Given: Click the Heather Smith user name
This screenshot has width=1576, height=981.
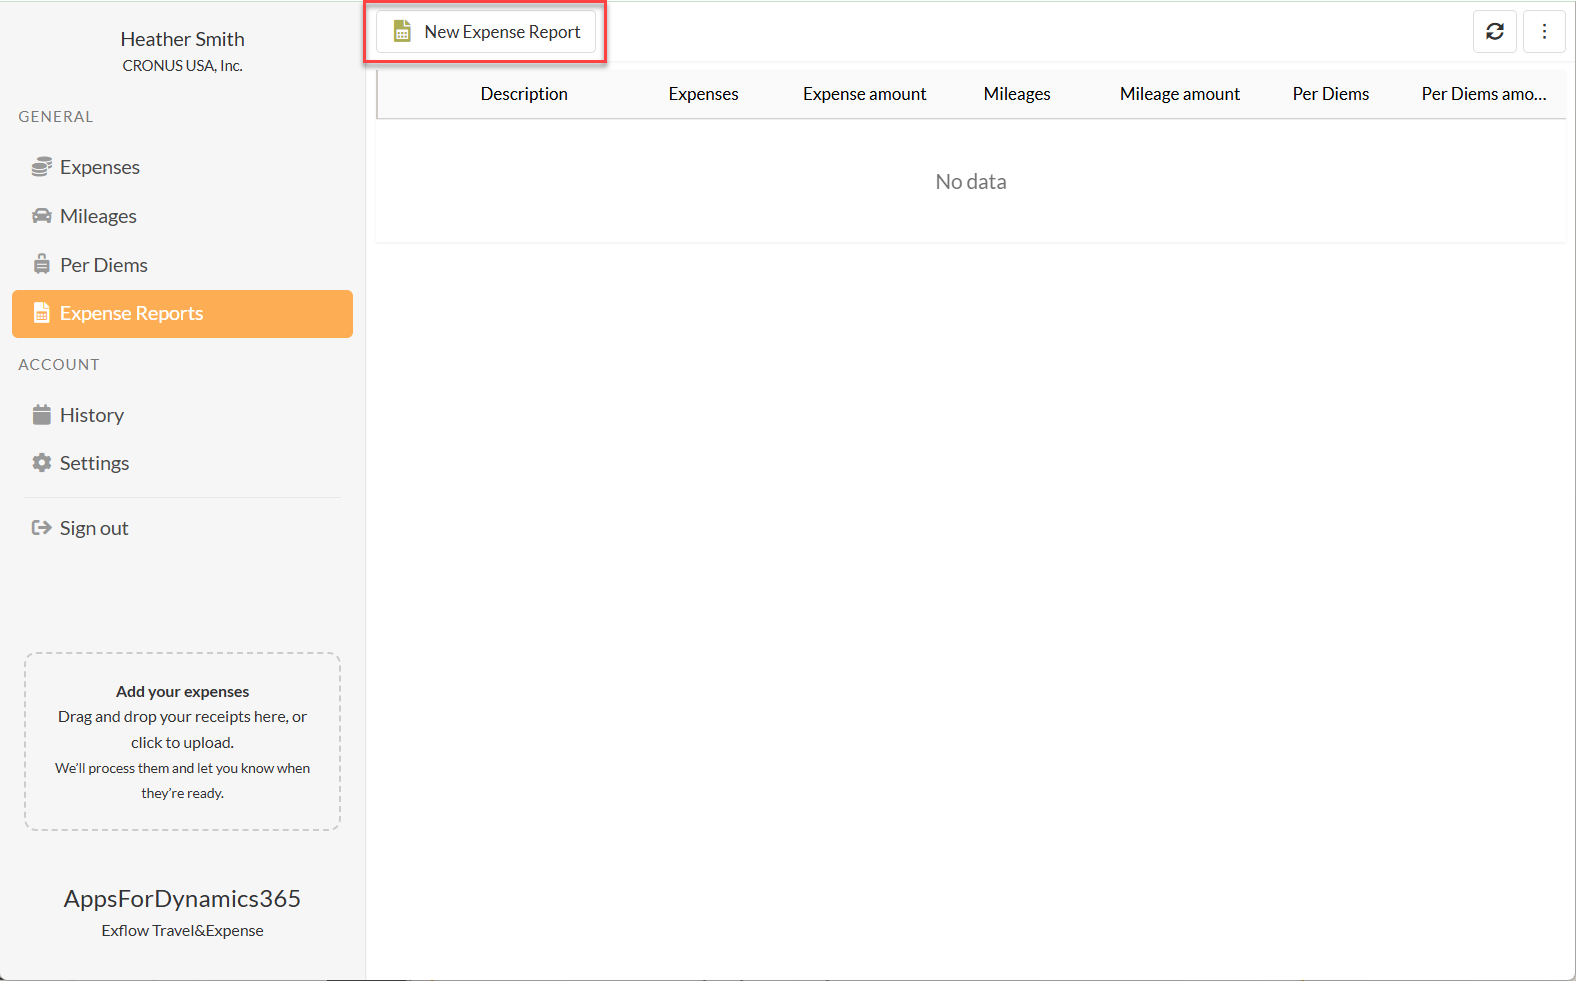Looking at the screenshot, I should coord(182,39).
